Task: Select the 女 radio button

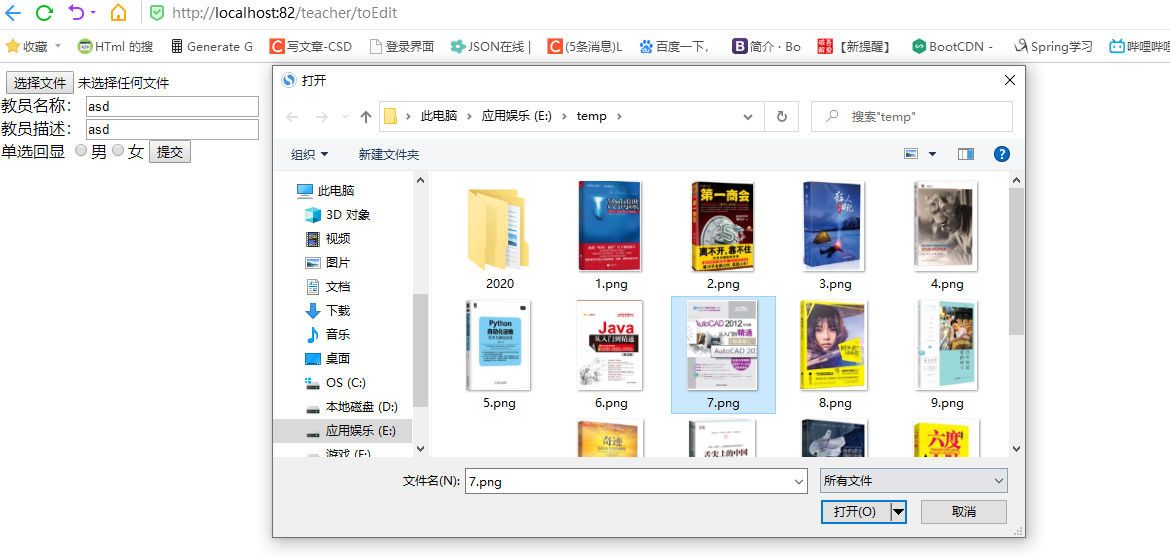Action: coord(117,151)
